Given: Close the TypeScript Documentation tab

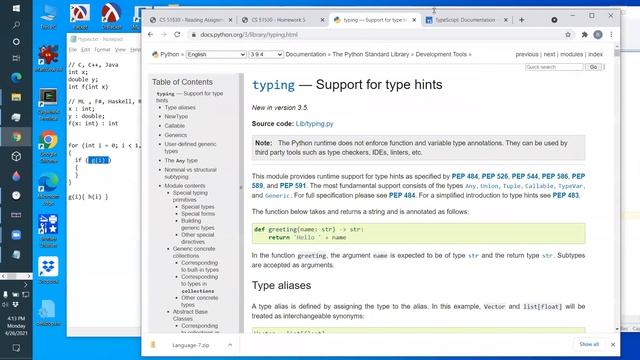Looking at the screenshot, I should [x=506, y=20].
